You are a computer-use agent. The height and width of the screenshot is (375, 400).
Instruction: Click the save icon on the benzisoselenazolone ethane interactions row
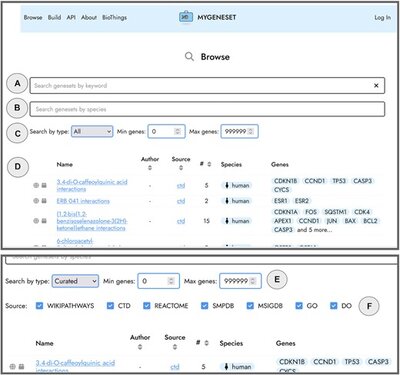44,221
